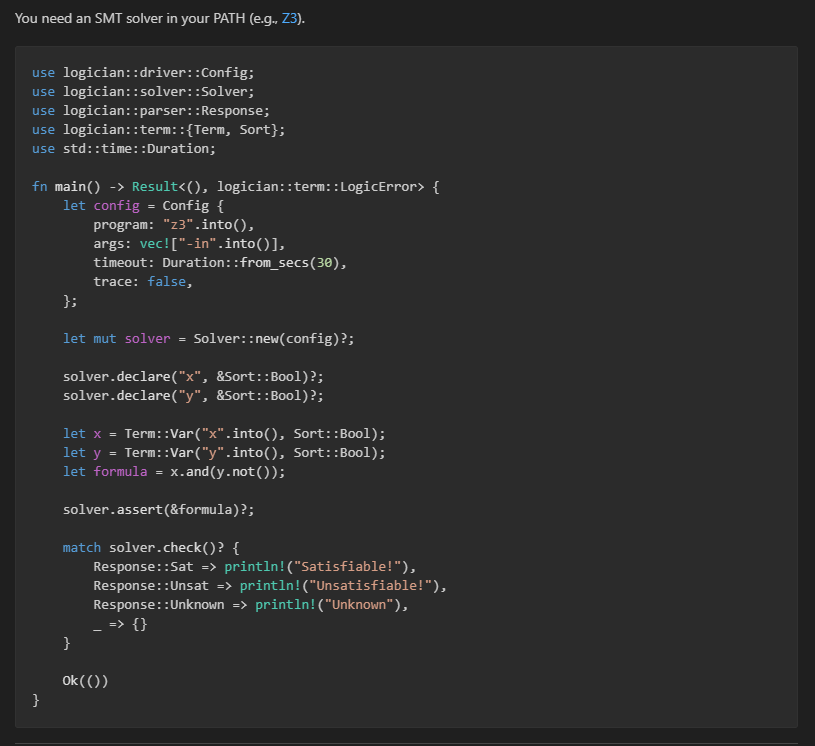The width and height of the screenshot is (815, 746).
Task: Click the program: "z3" string literal
Action: 178,224
